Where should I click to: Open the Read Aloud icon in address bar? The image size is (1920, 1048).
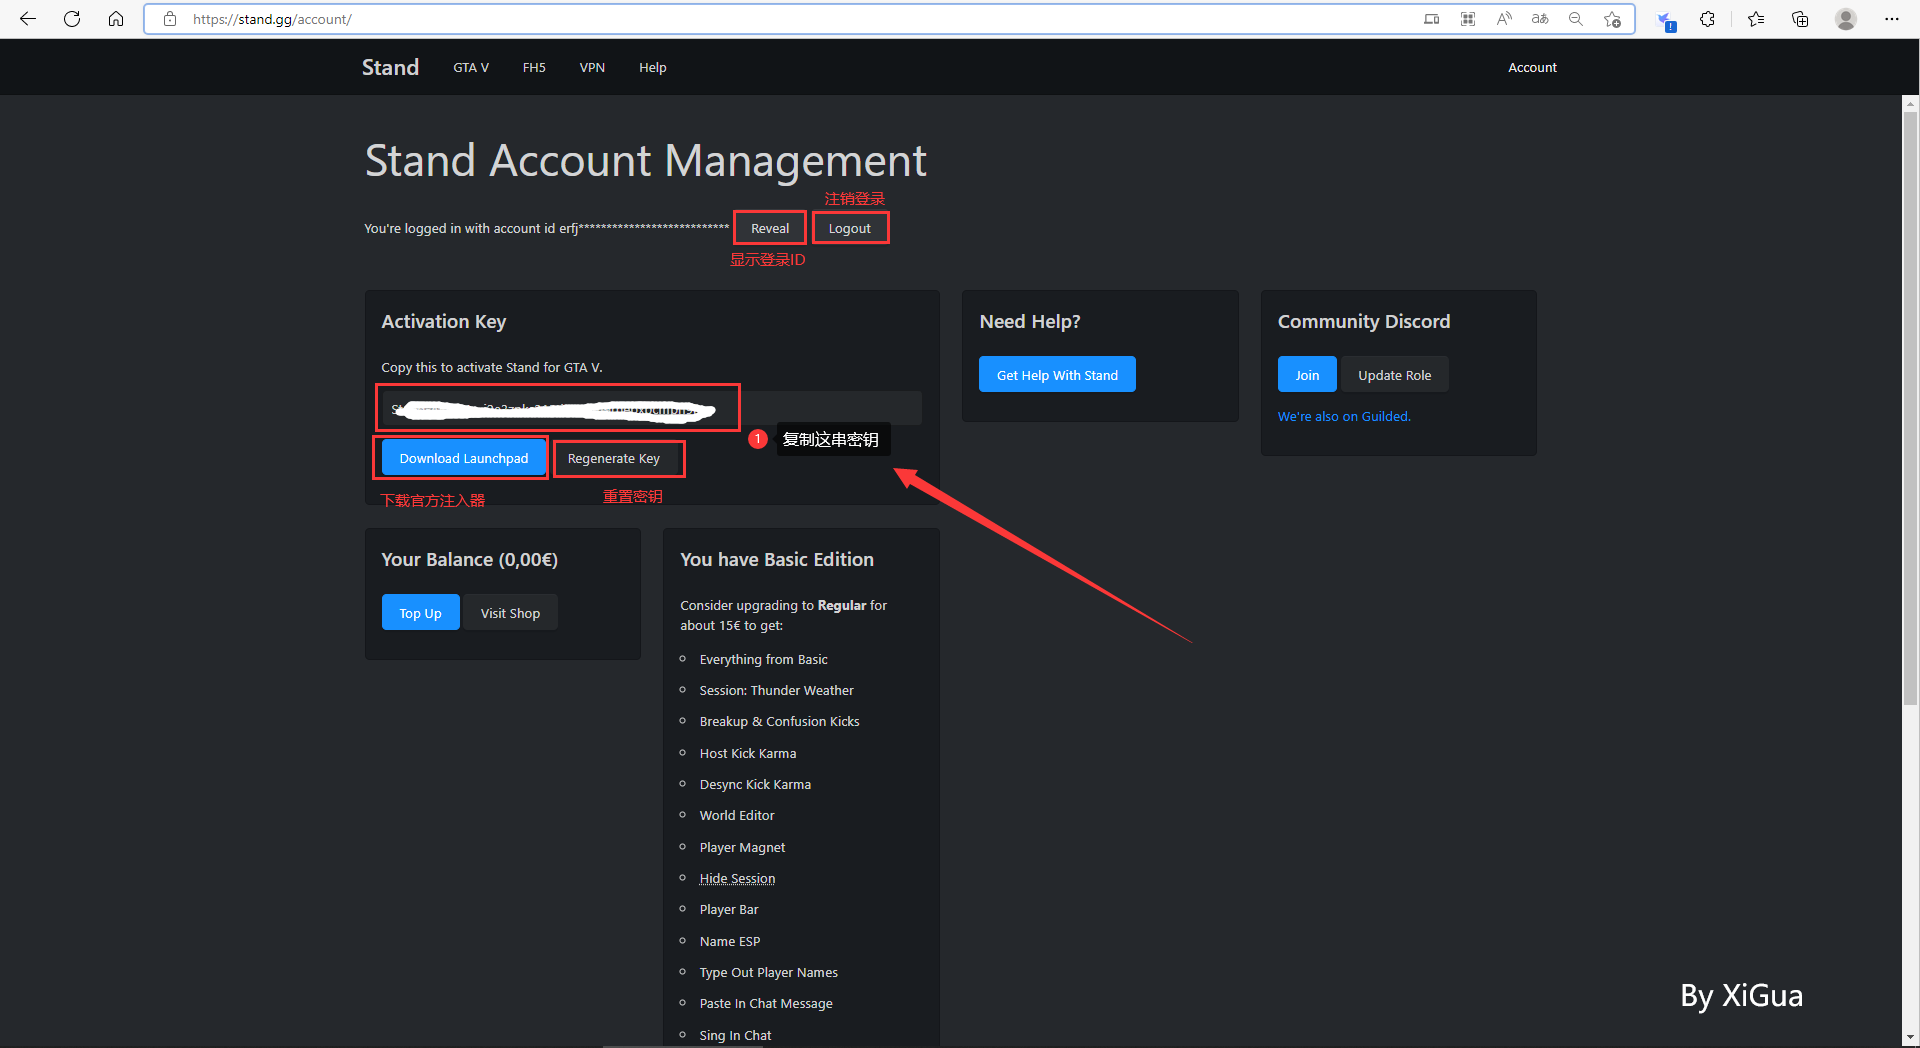[x=1504, y=19]
